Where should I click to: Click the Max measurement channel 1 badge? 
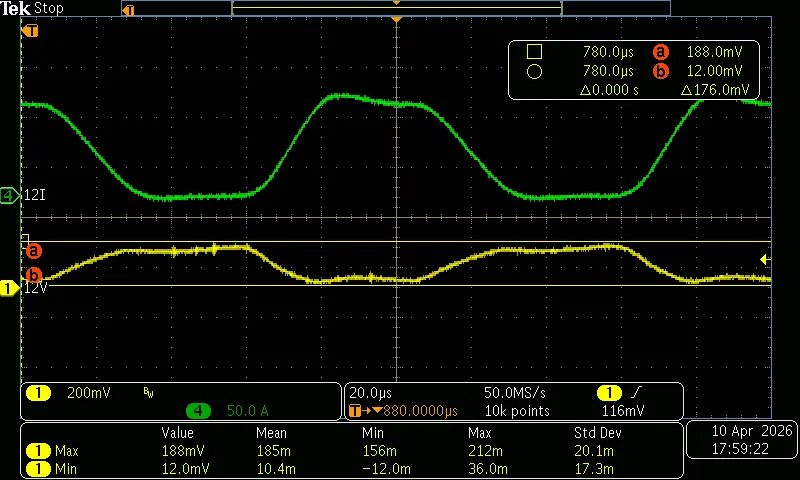coord(38,451)
